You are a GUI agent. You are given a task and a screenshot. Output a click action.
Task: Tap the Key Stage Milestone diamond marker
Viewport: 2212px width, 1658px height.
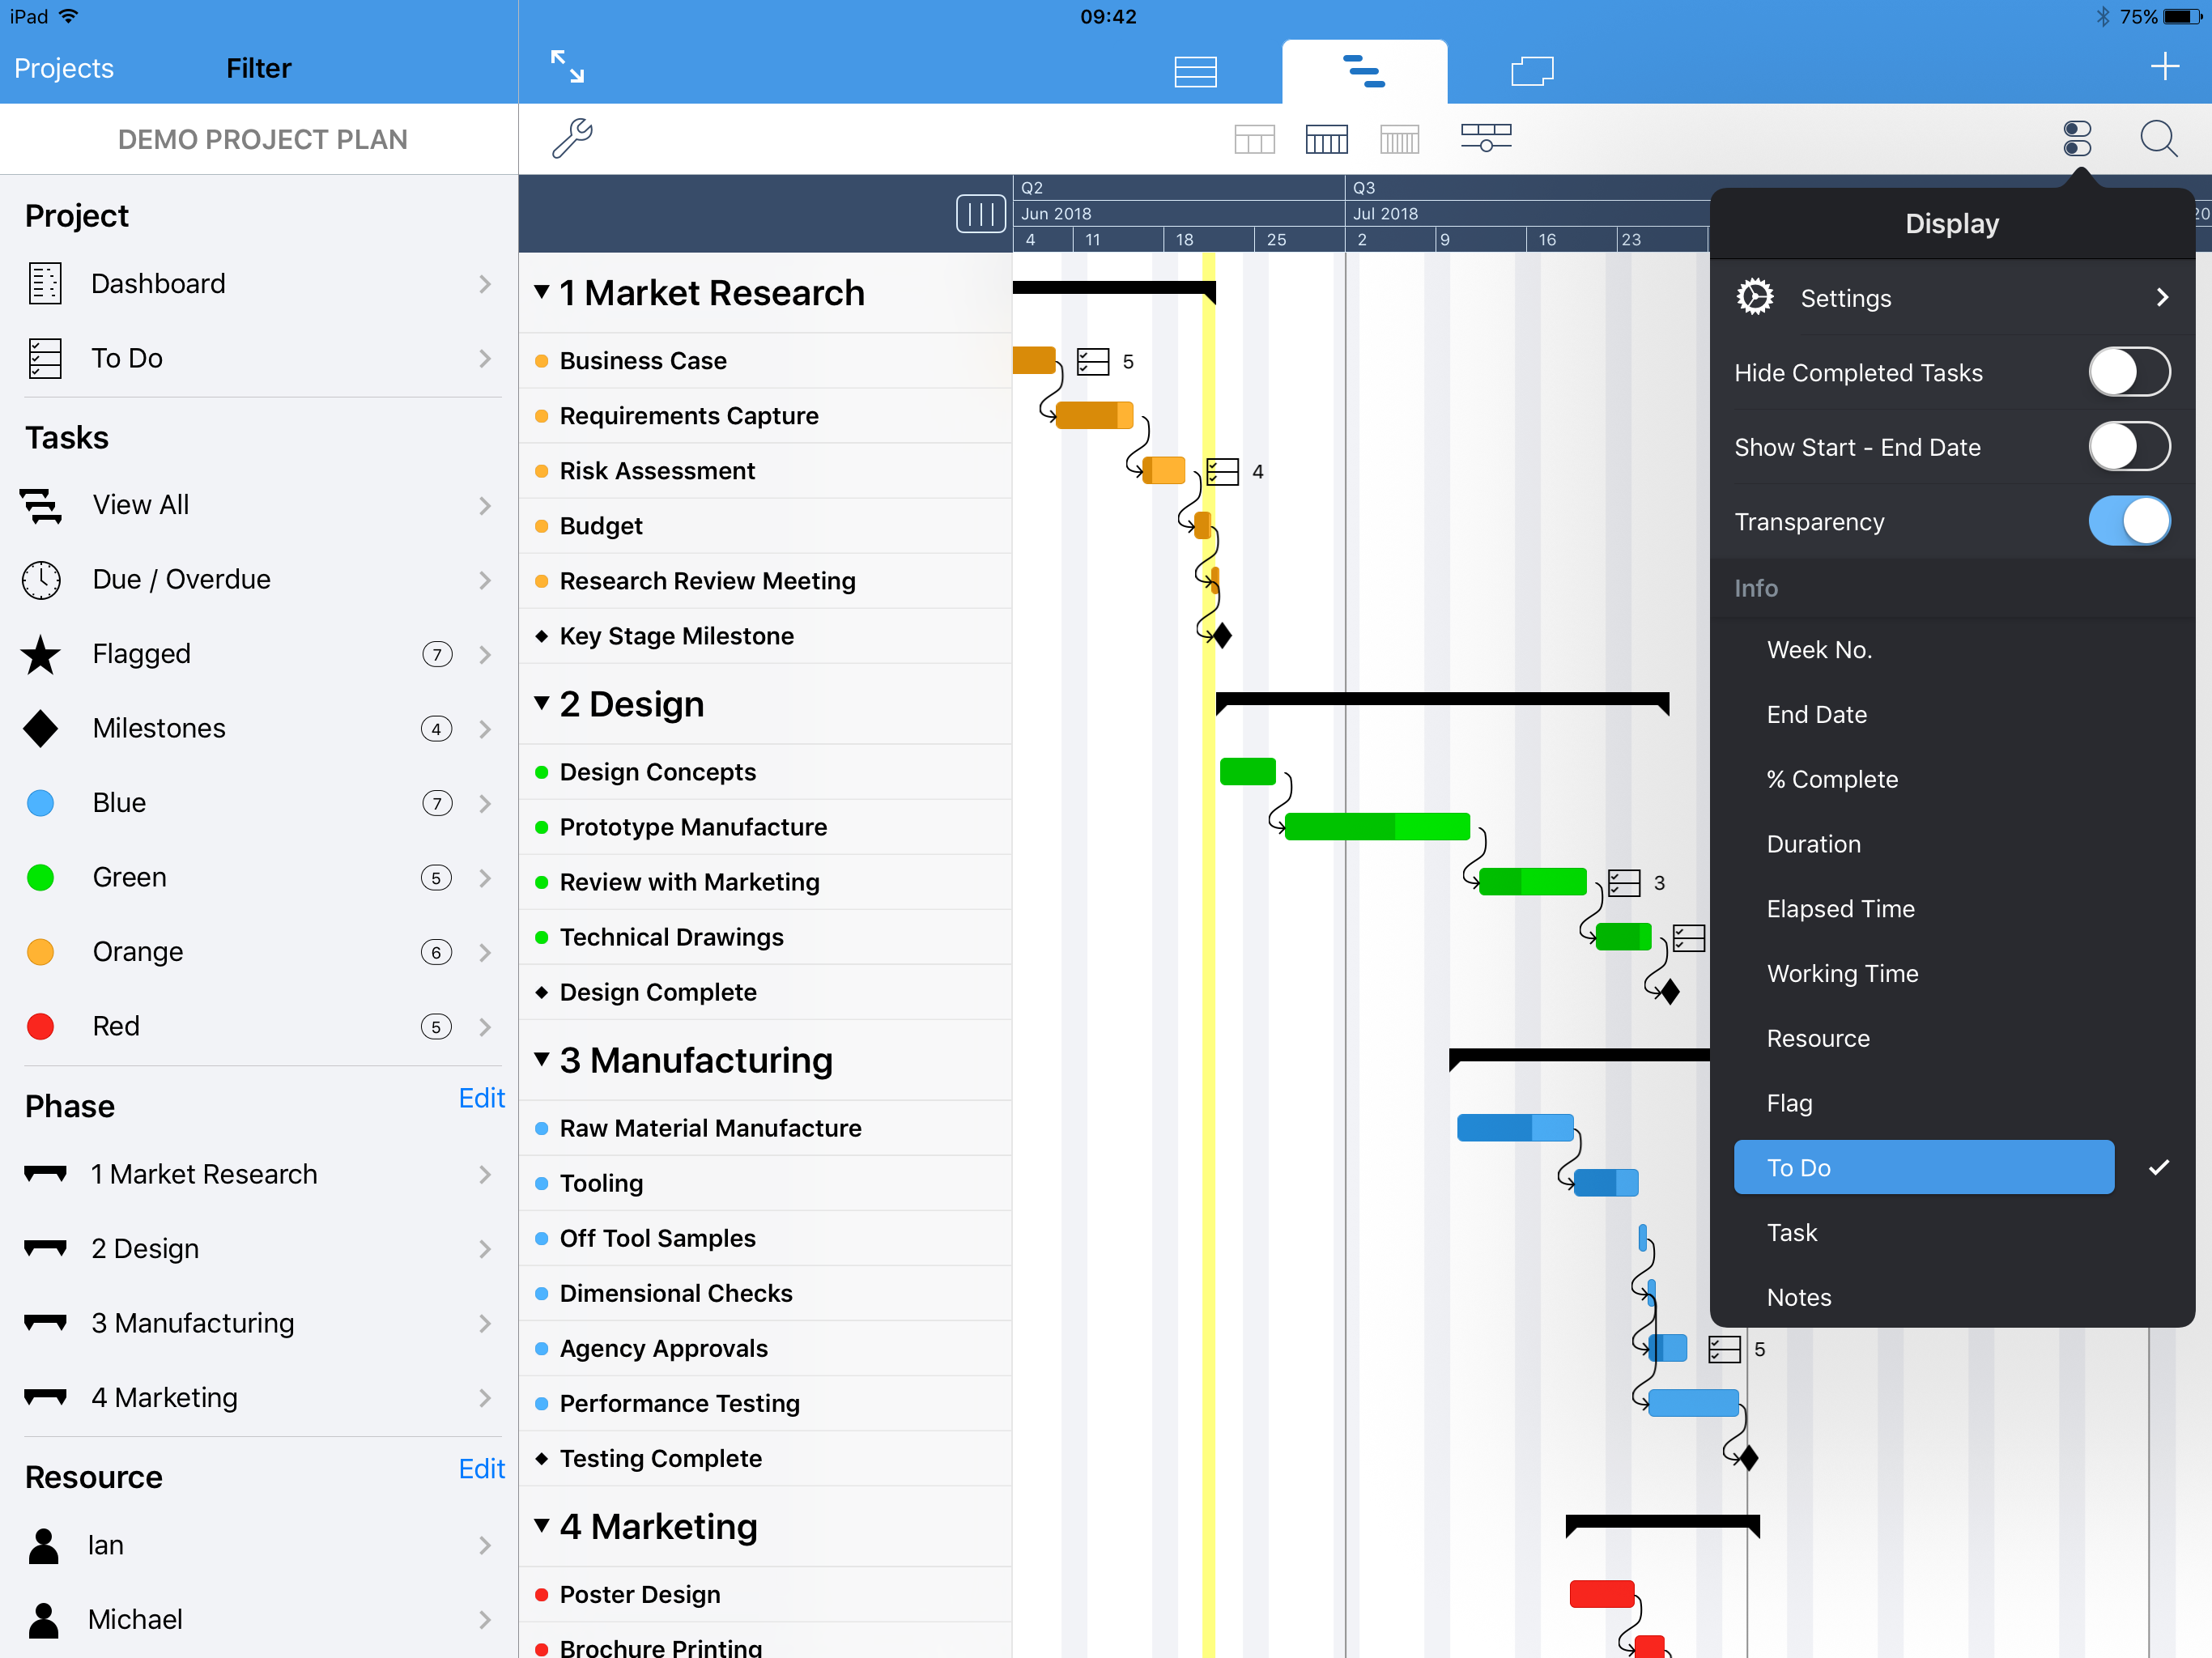click(1222, 635)
